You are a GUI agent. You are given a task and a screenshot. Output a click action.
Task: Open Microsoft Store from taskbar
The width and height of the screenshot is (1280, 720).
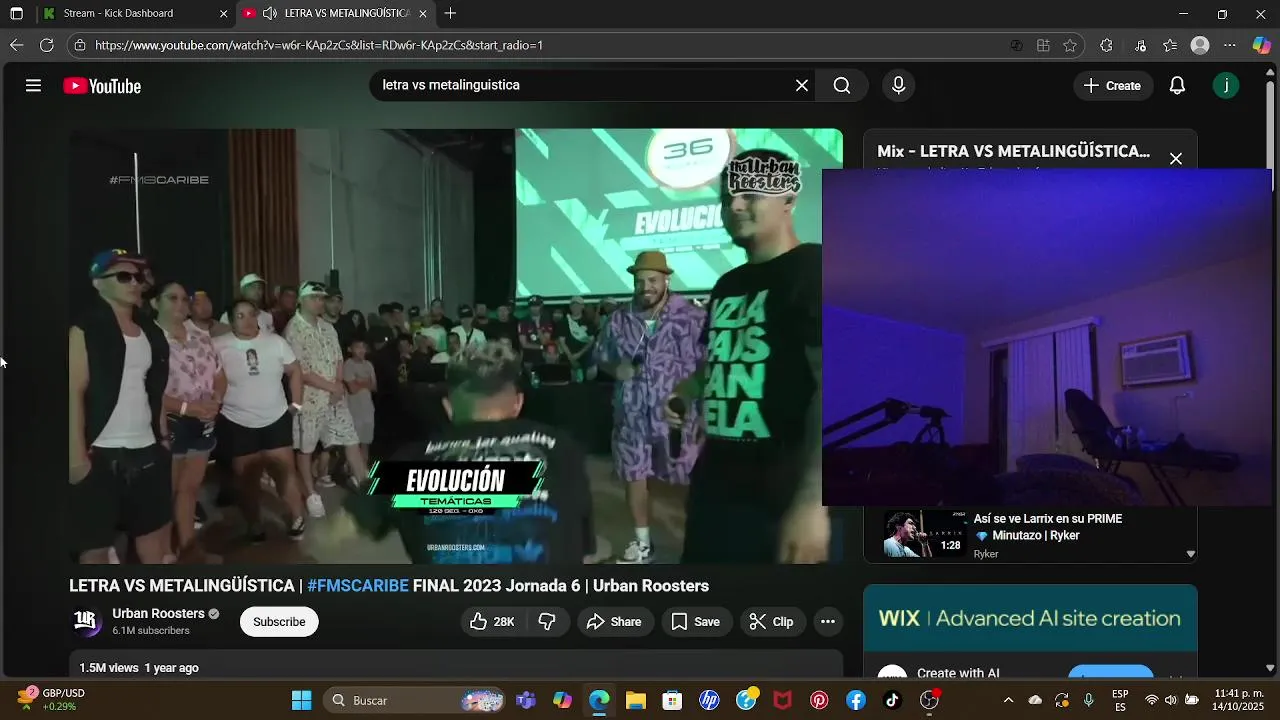point(672,700)
